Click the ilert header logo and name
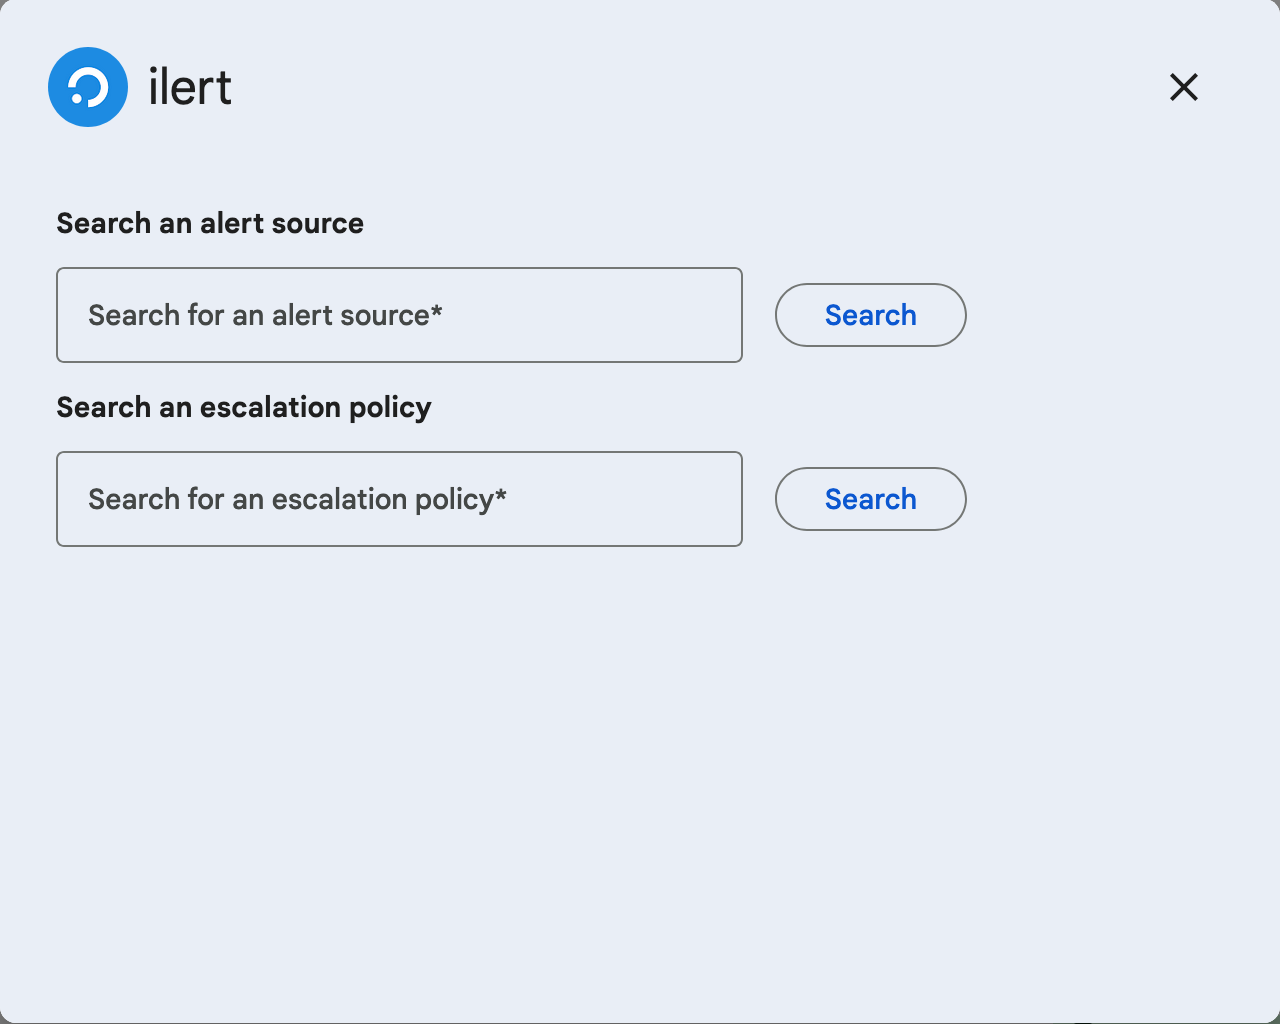 (x=141, y=87)
